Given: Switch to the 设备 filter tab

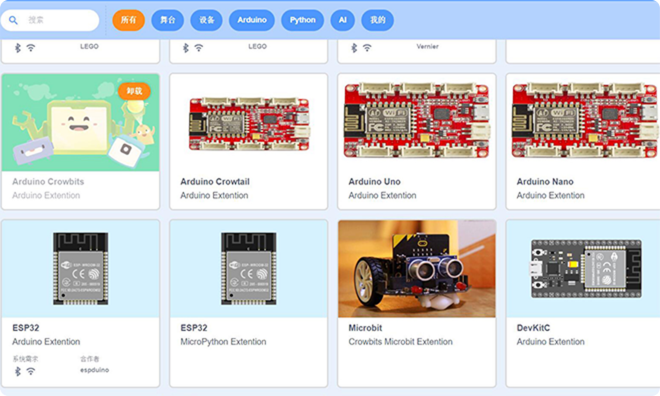Looking at the screenshot, I should (x=206, y=20).
